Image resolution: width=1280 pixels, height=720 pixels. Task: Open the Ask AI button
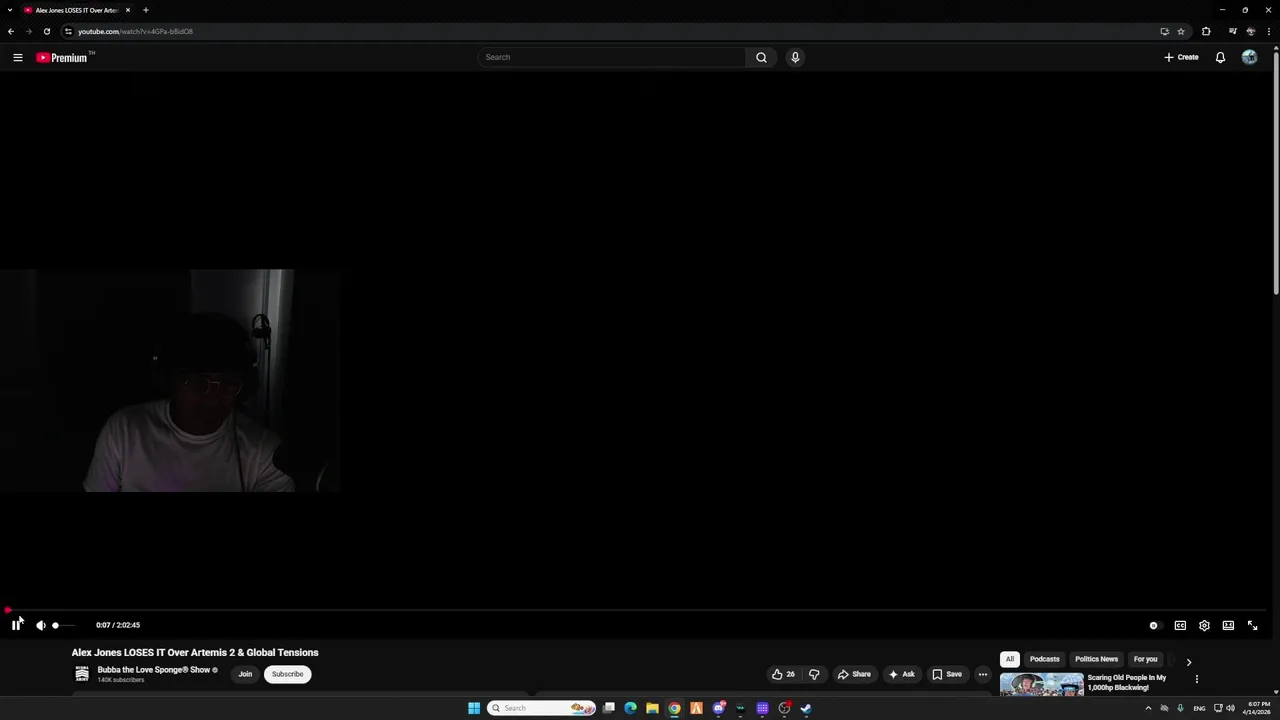point(901,674)
